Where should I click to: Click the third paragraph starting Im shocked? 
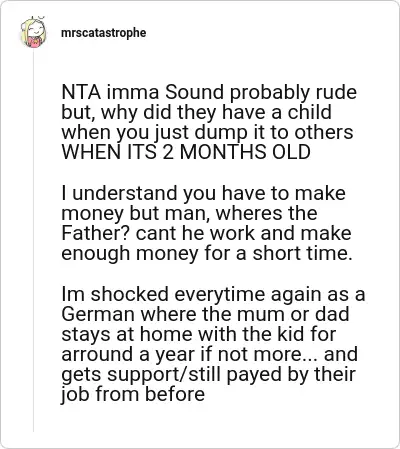213,344
